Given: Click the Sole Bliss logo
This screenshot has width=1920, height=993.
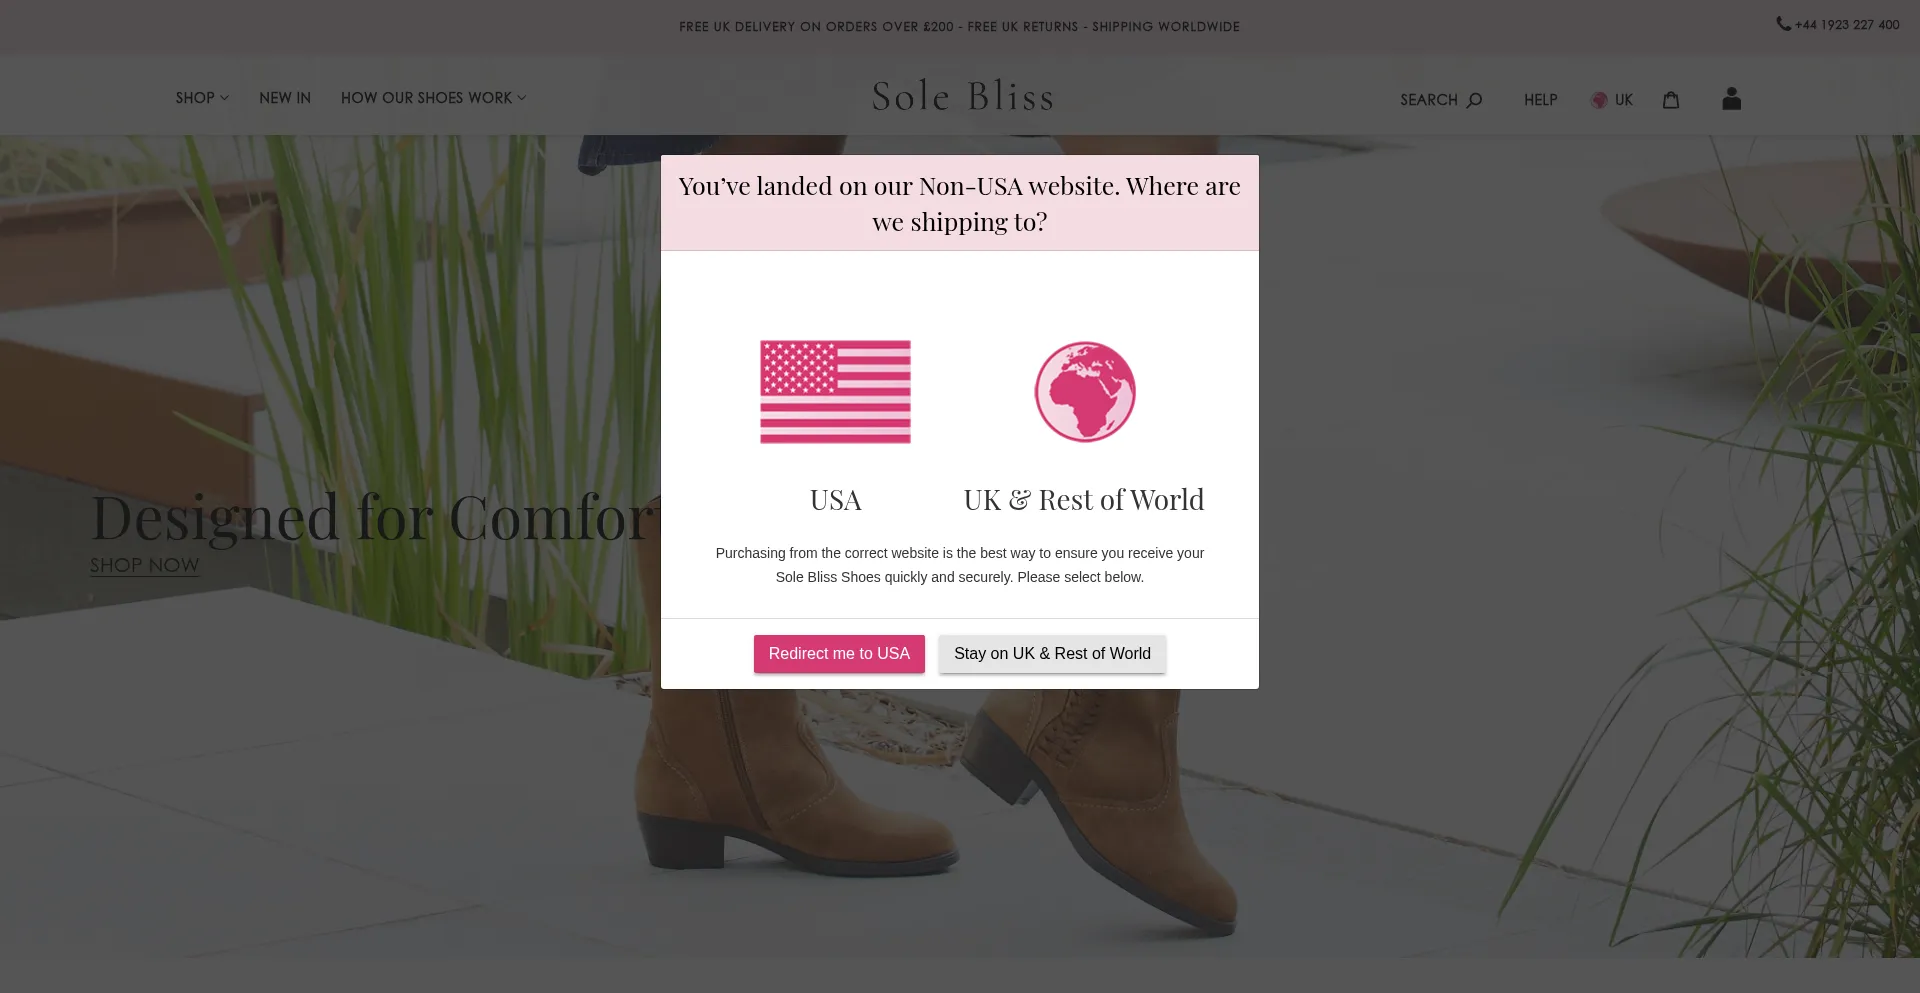Looking at the screenshot, I should click(x=963, y=96).
